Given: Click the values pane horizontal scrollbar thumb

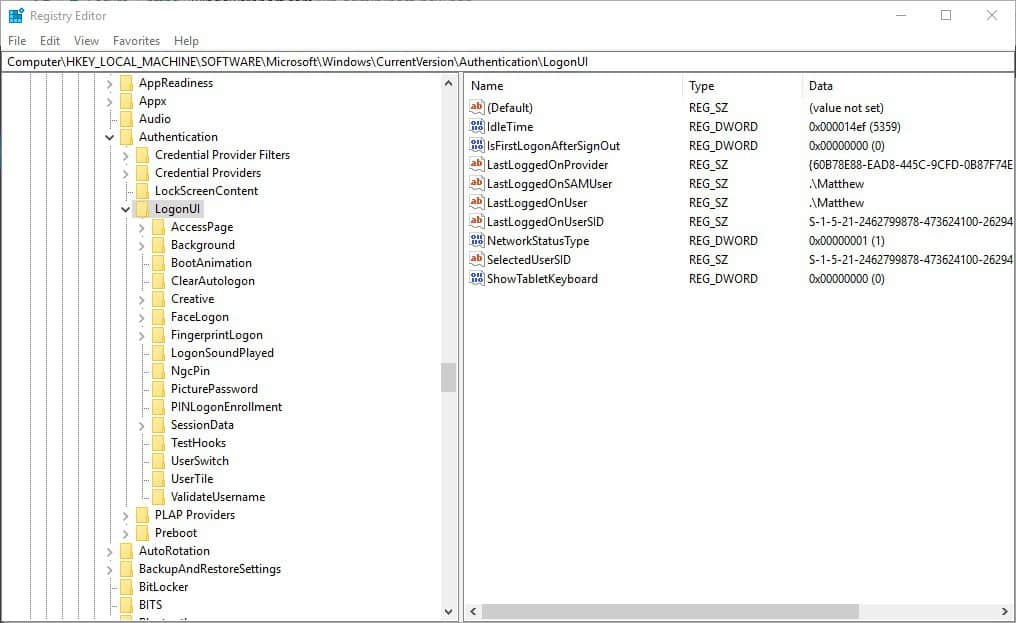Looking at the screenshot, I should pos(671,611).
